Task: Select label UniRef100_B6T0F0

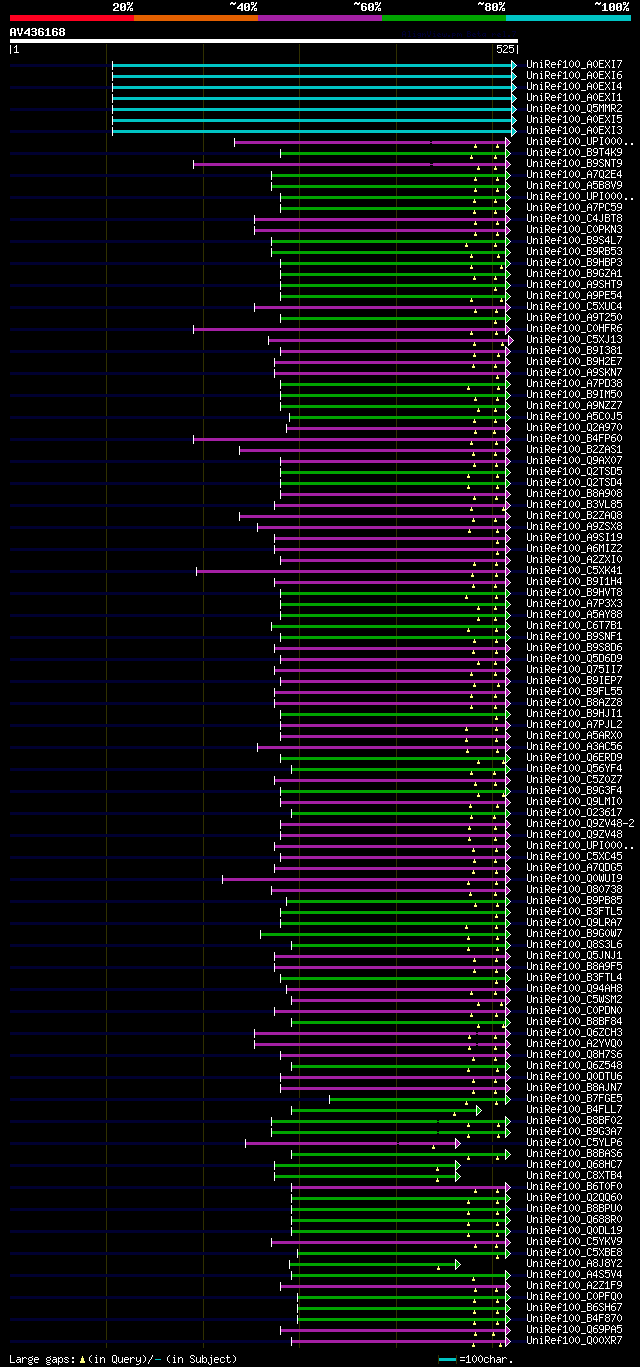Action: click(574, 1186)
